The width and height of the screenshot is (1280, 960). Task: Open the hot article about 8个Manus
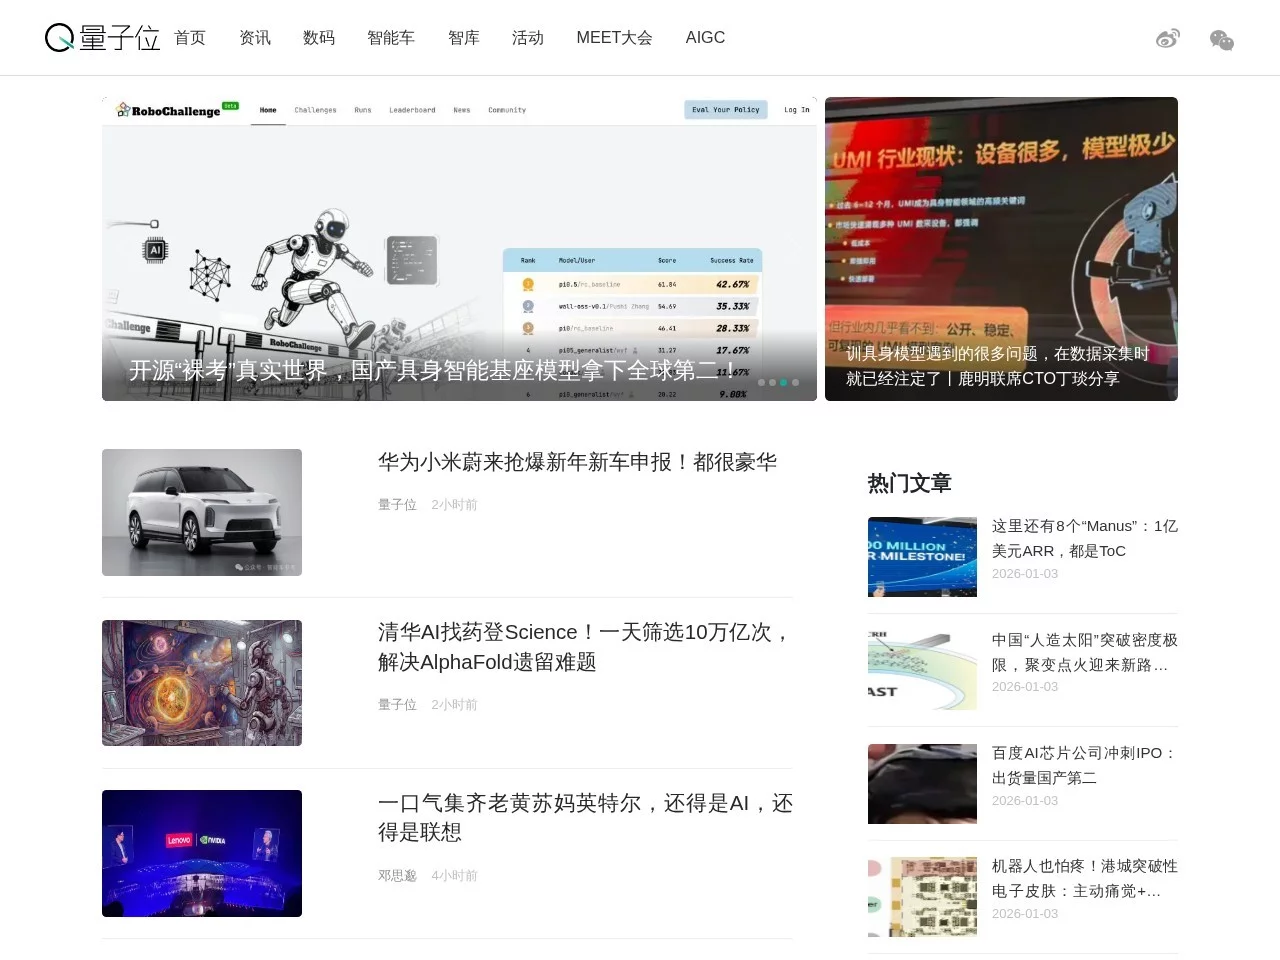(1083, 538)
